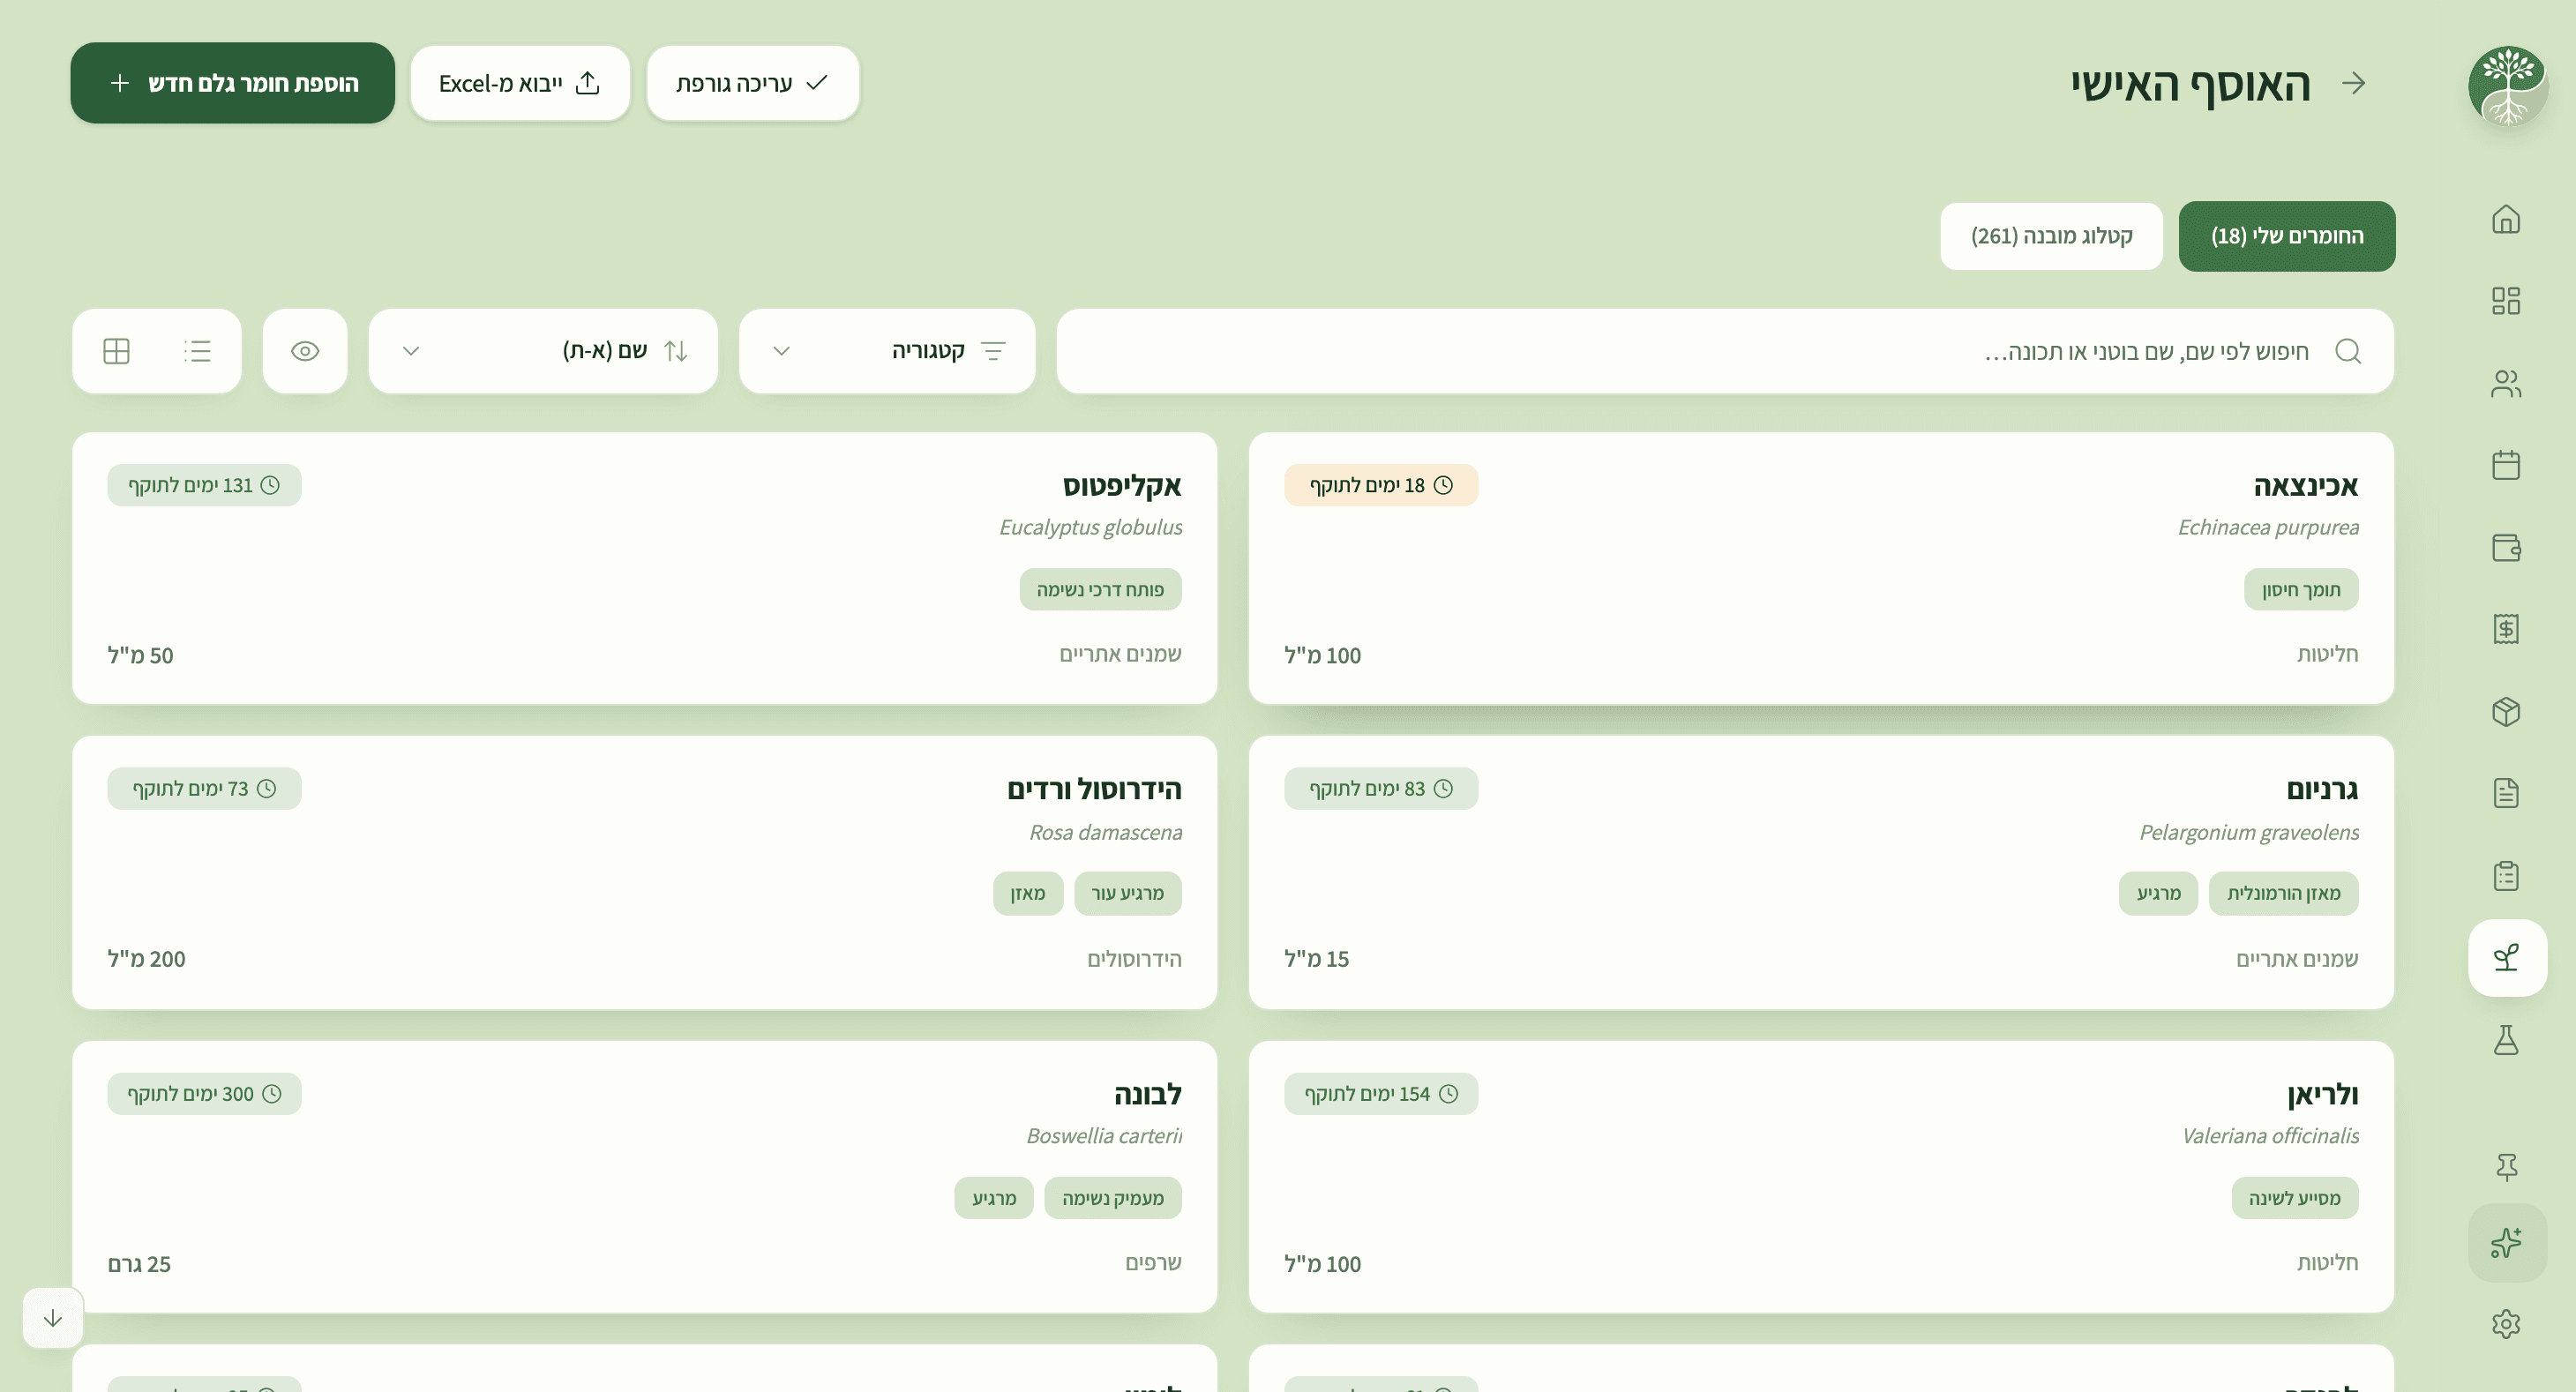Click the פותח דרכי נשימה tag
This screenshot has width=2576, height=1392.
pos(1100,589)
